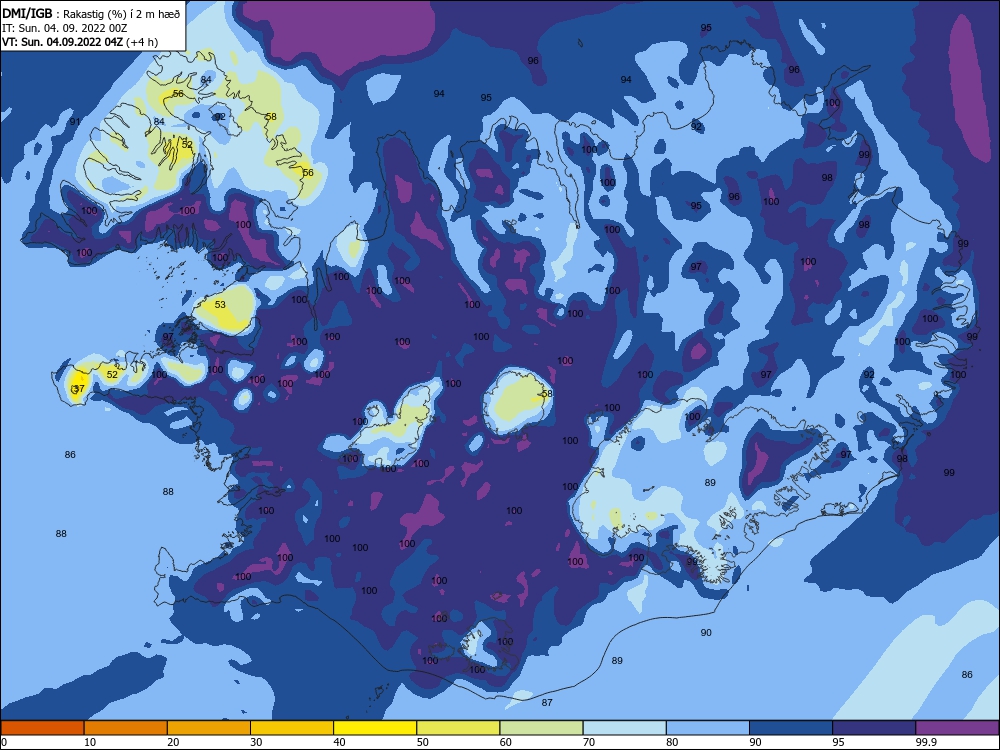Screen dimensions: 1000x750
Task: Click the bright yellow 40–50 legend swatch
Action: 375,728
